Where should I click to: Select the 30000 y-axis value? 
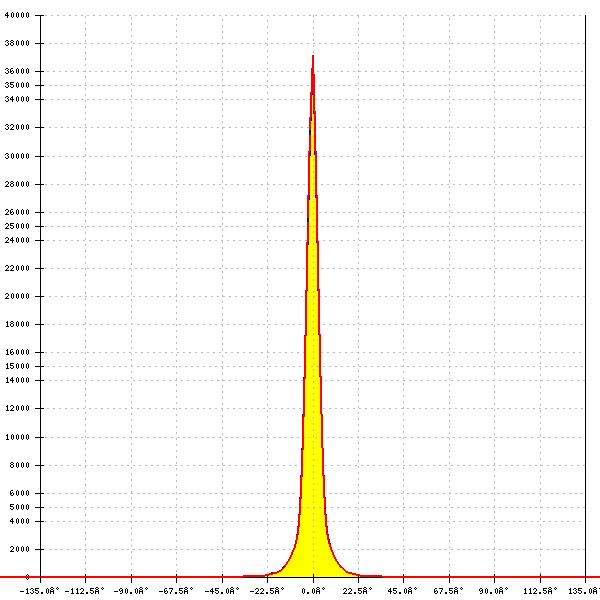17,156
